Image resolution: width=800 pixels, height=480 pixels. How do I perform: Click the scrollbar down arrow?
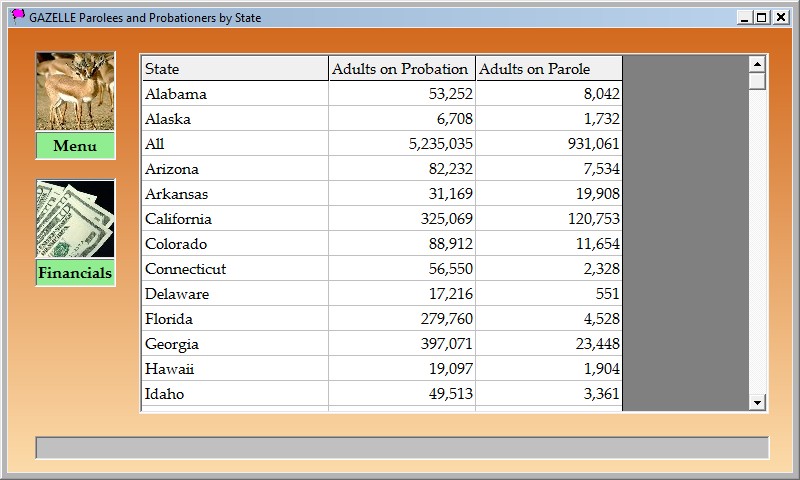[757, 402]
